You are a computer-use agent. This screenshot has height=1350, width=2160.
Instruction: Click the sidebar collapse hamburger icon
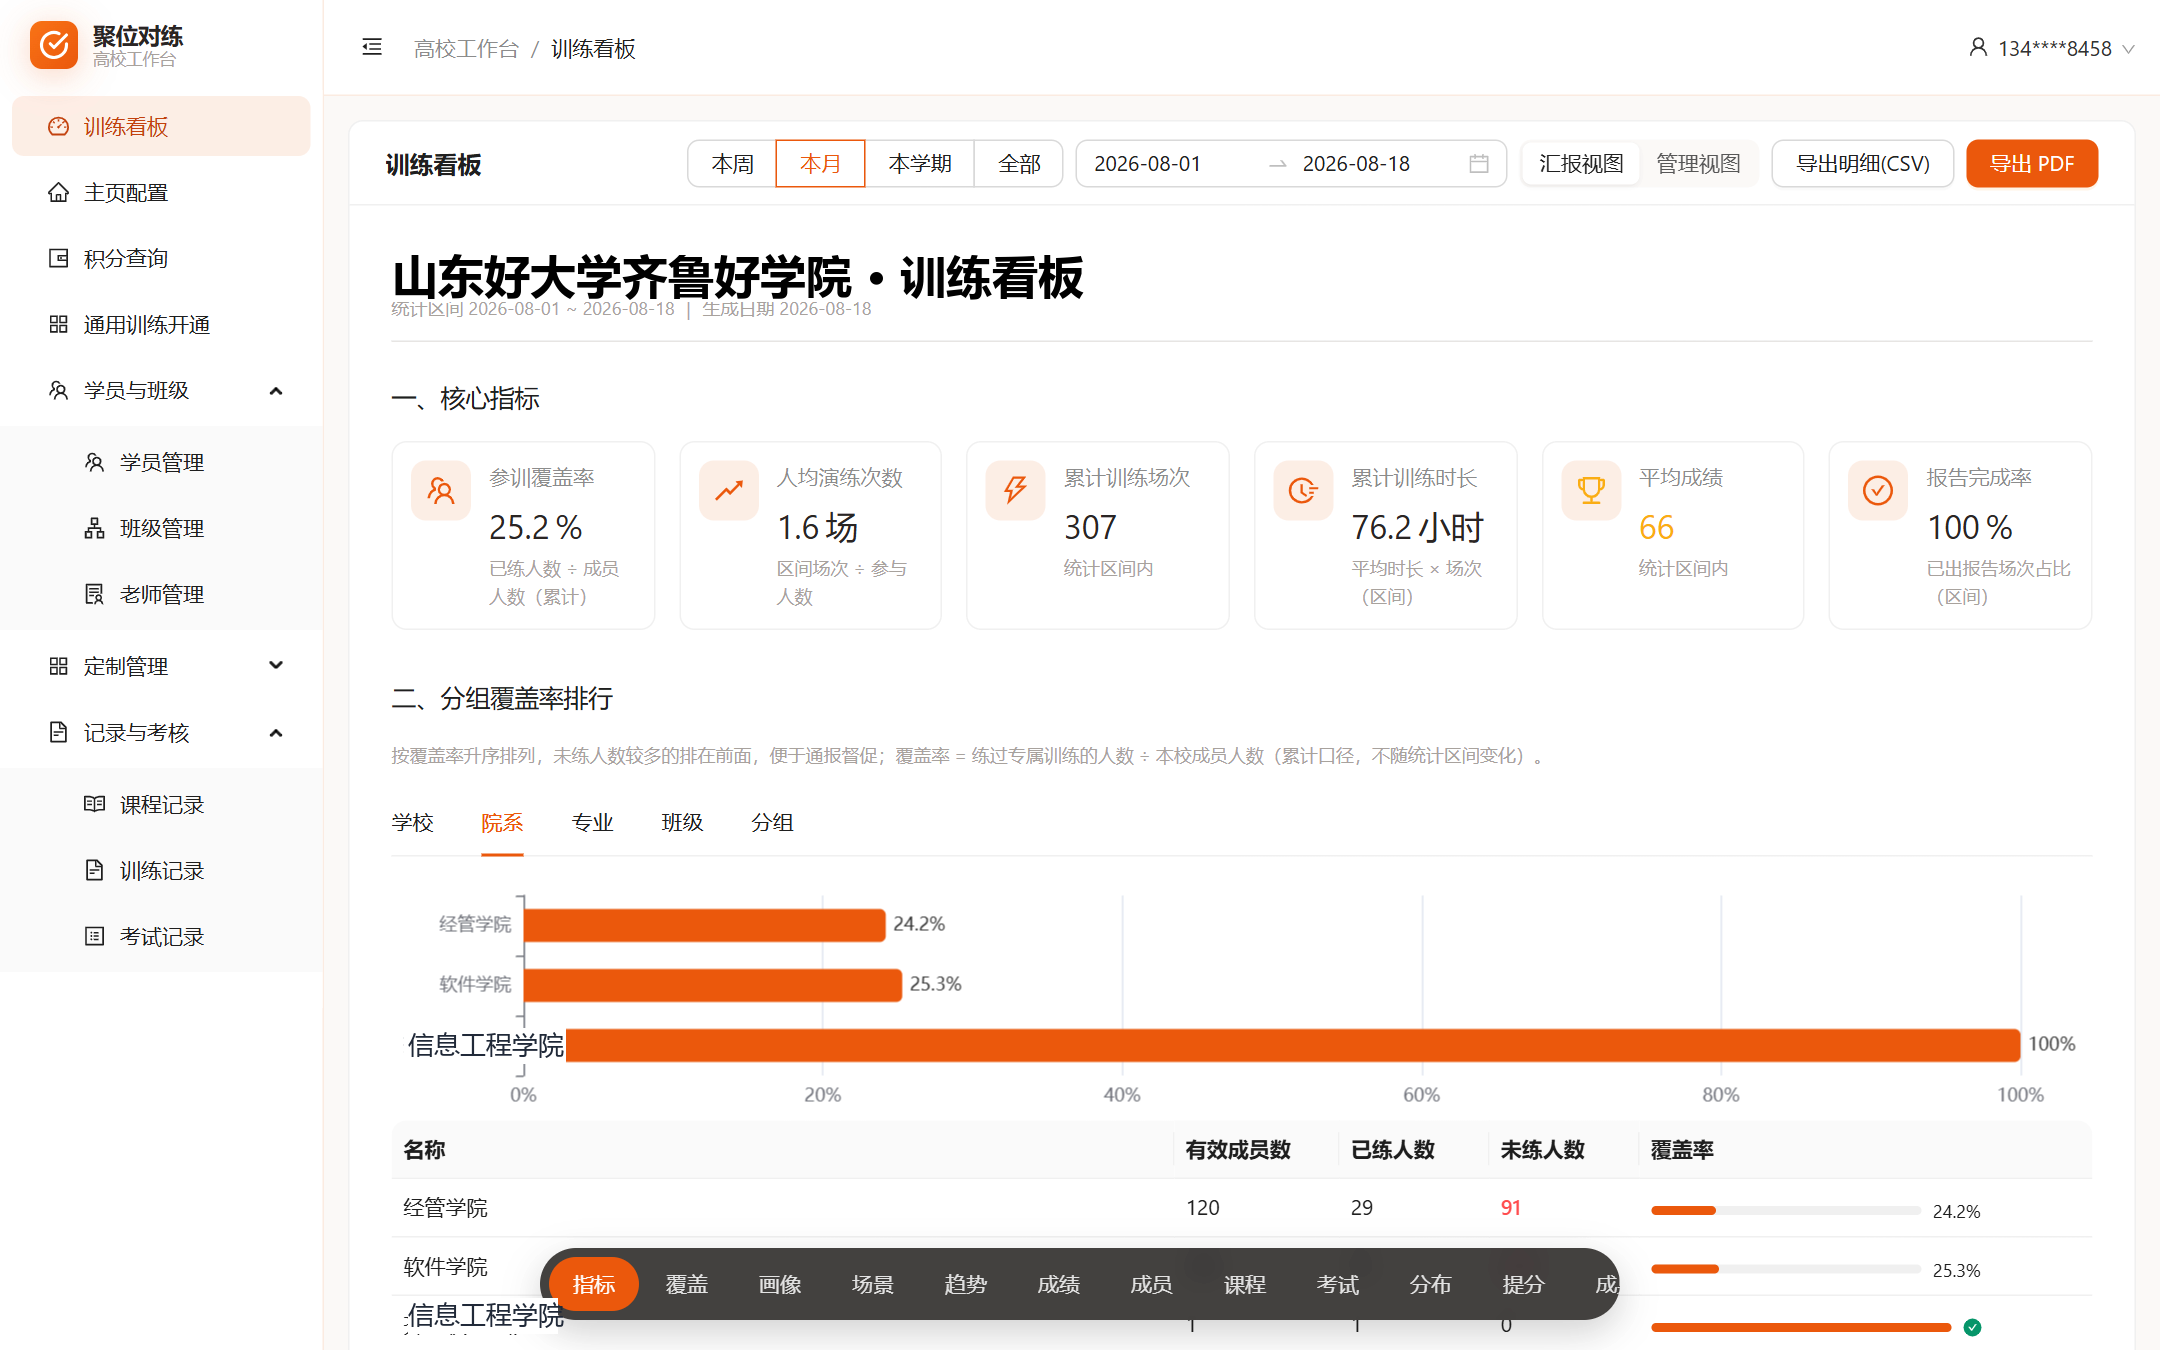372,47
